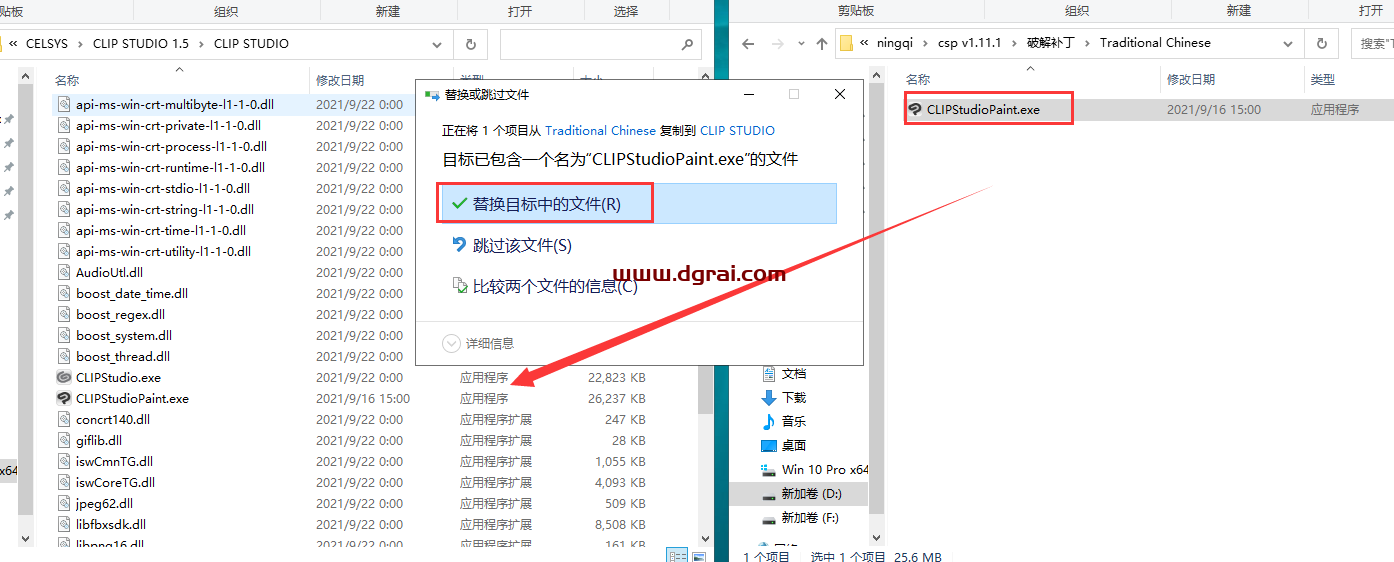Go forward in the right Explorer window
The image size is (1394, 562).
point(779,43)
